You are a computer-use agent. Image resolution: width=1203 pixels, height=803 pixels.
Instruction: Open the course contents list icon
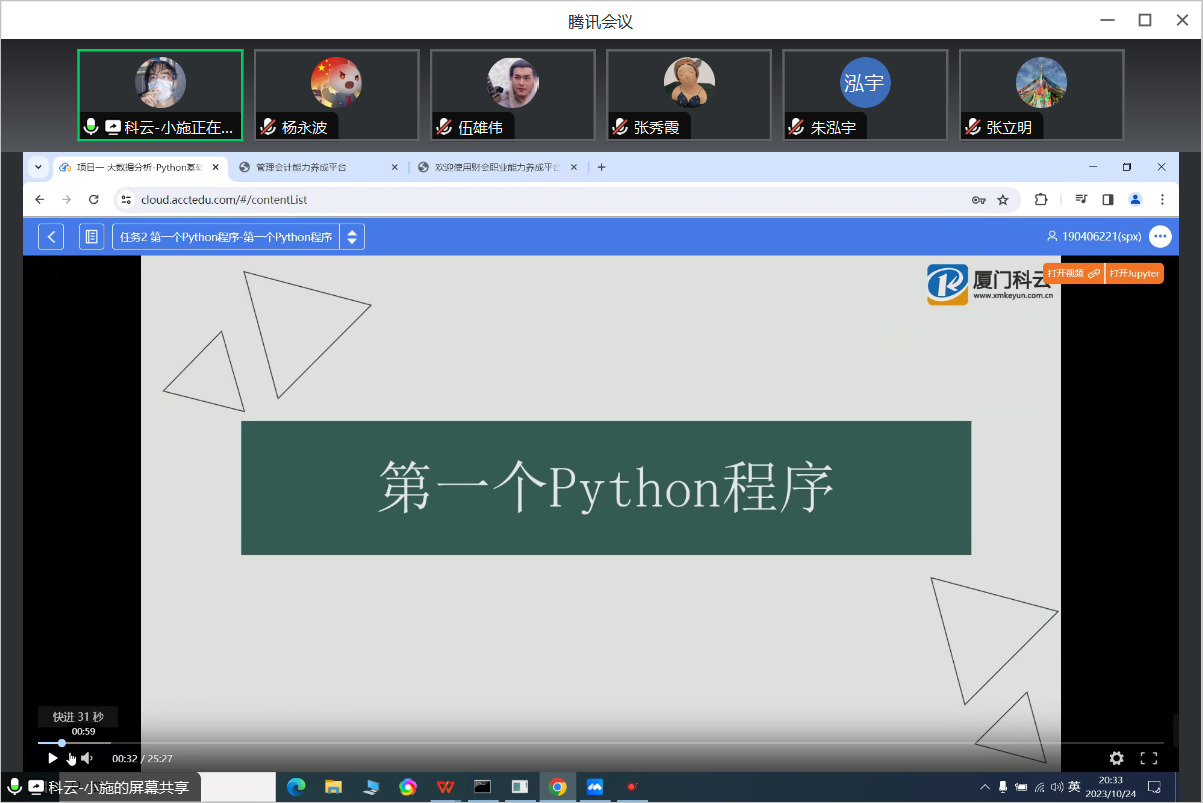pyautogui.click(x=91, y=237)
